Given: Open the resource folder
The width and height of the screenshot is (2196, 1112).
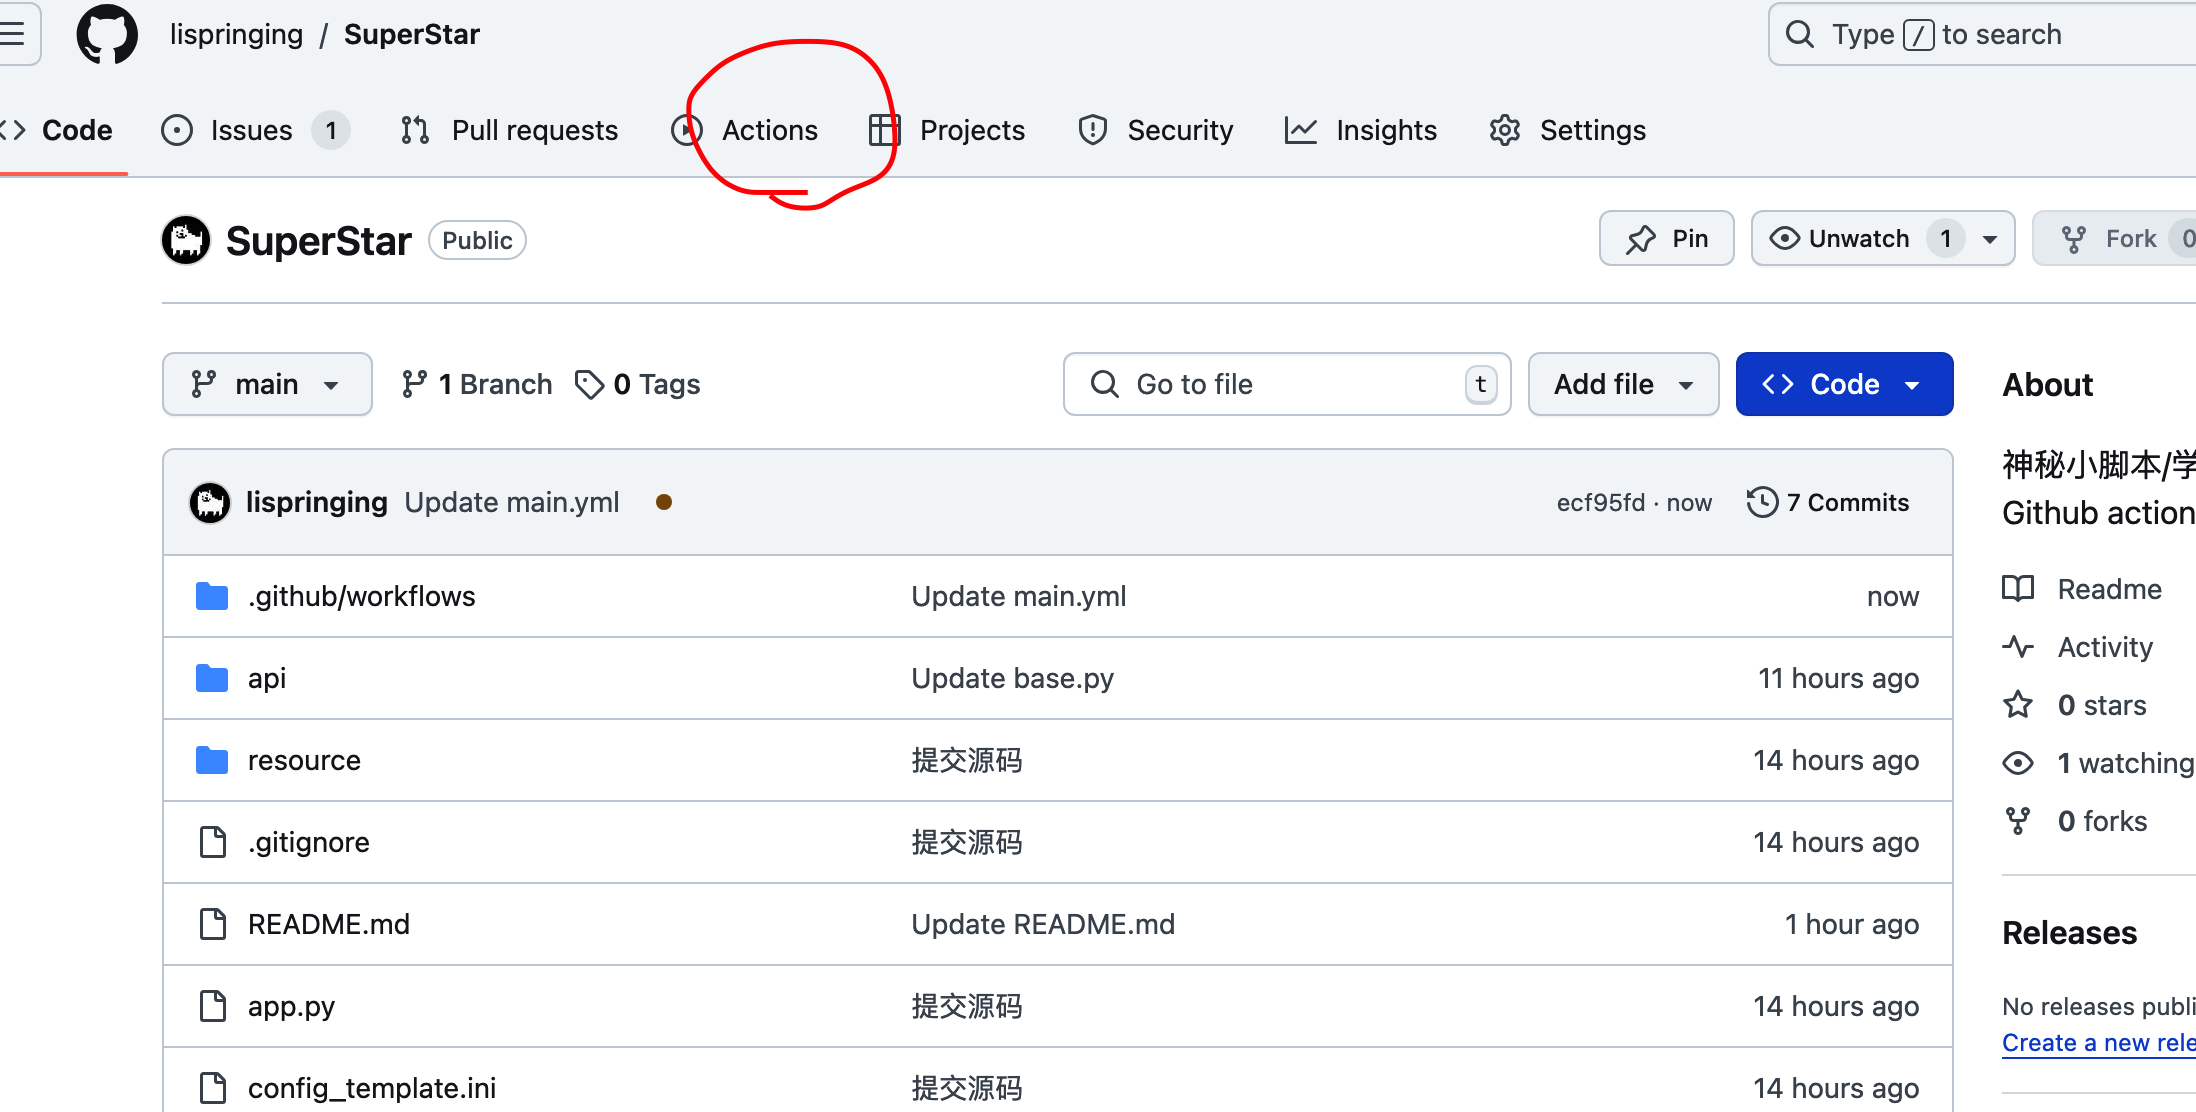Looking at the screenshot, I should pos(304,760).
